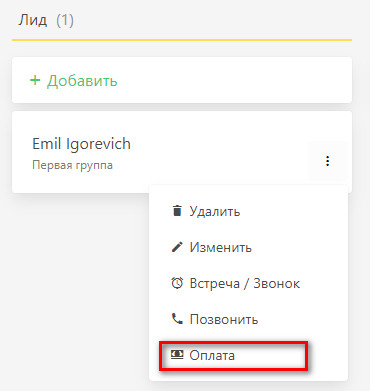Select the Изменить option label
The height and width of the screenshot is (391, 370).
(x=221, y=247)
